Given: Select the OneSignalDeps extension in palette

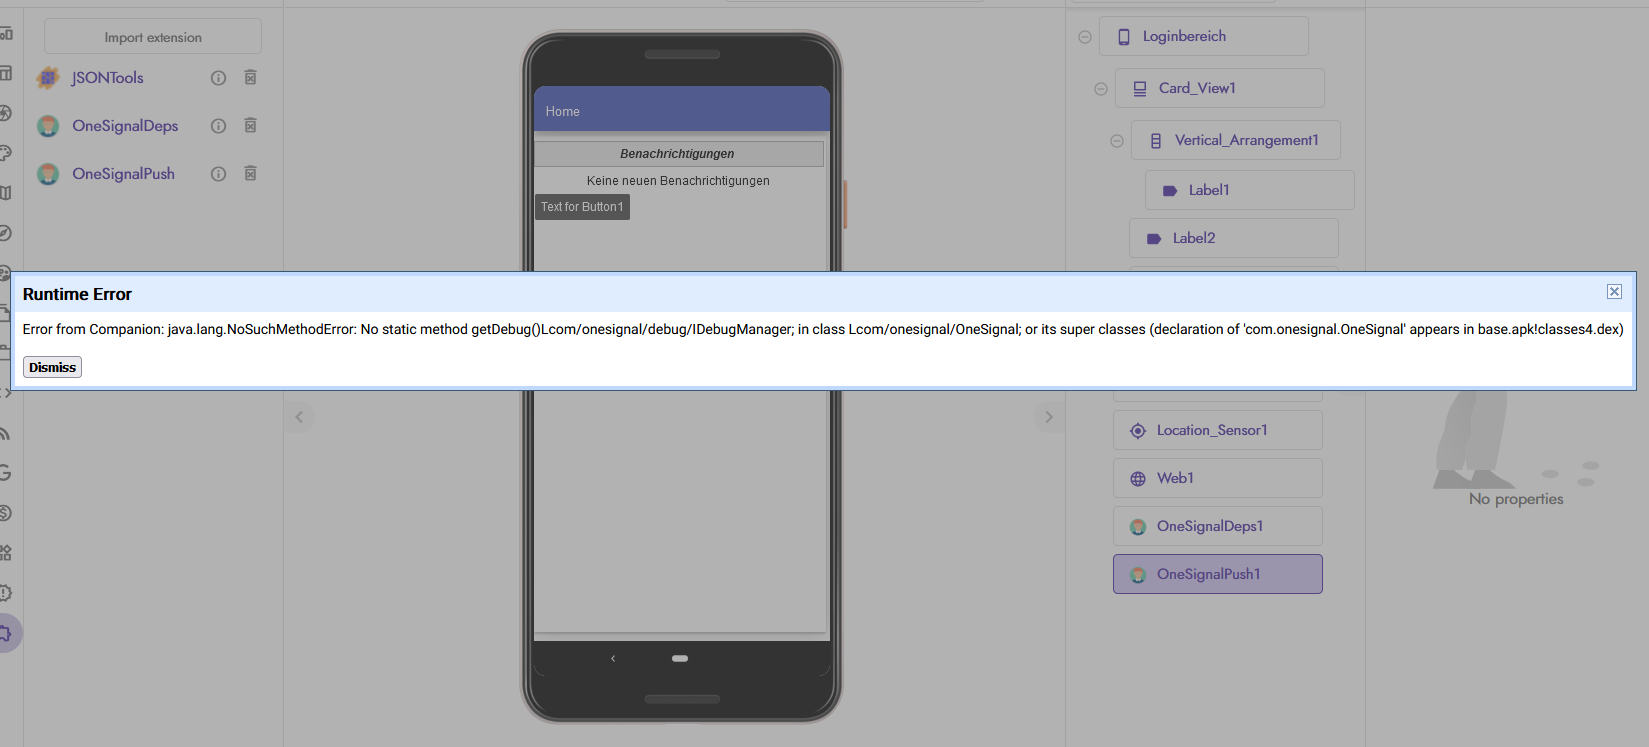Looking at the screenshot, I should pos(125,126).
